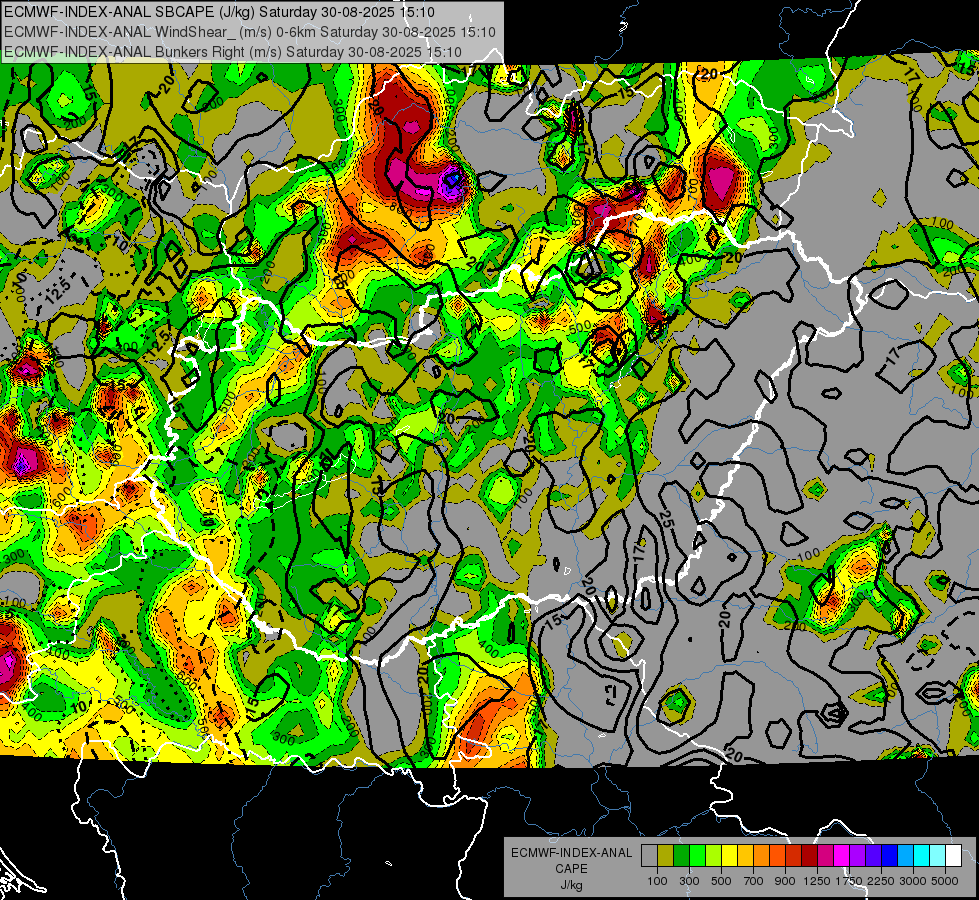
Task: Click the sky blue swatch left of 3000
Action: (x=906, y=856)
